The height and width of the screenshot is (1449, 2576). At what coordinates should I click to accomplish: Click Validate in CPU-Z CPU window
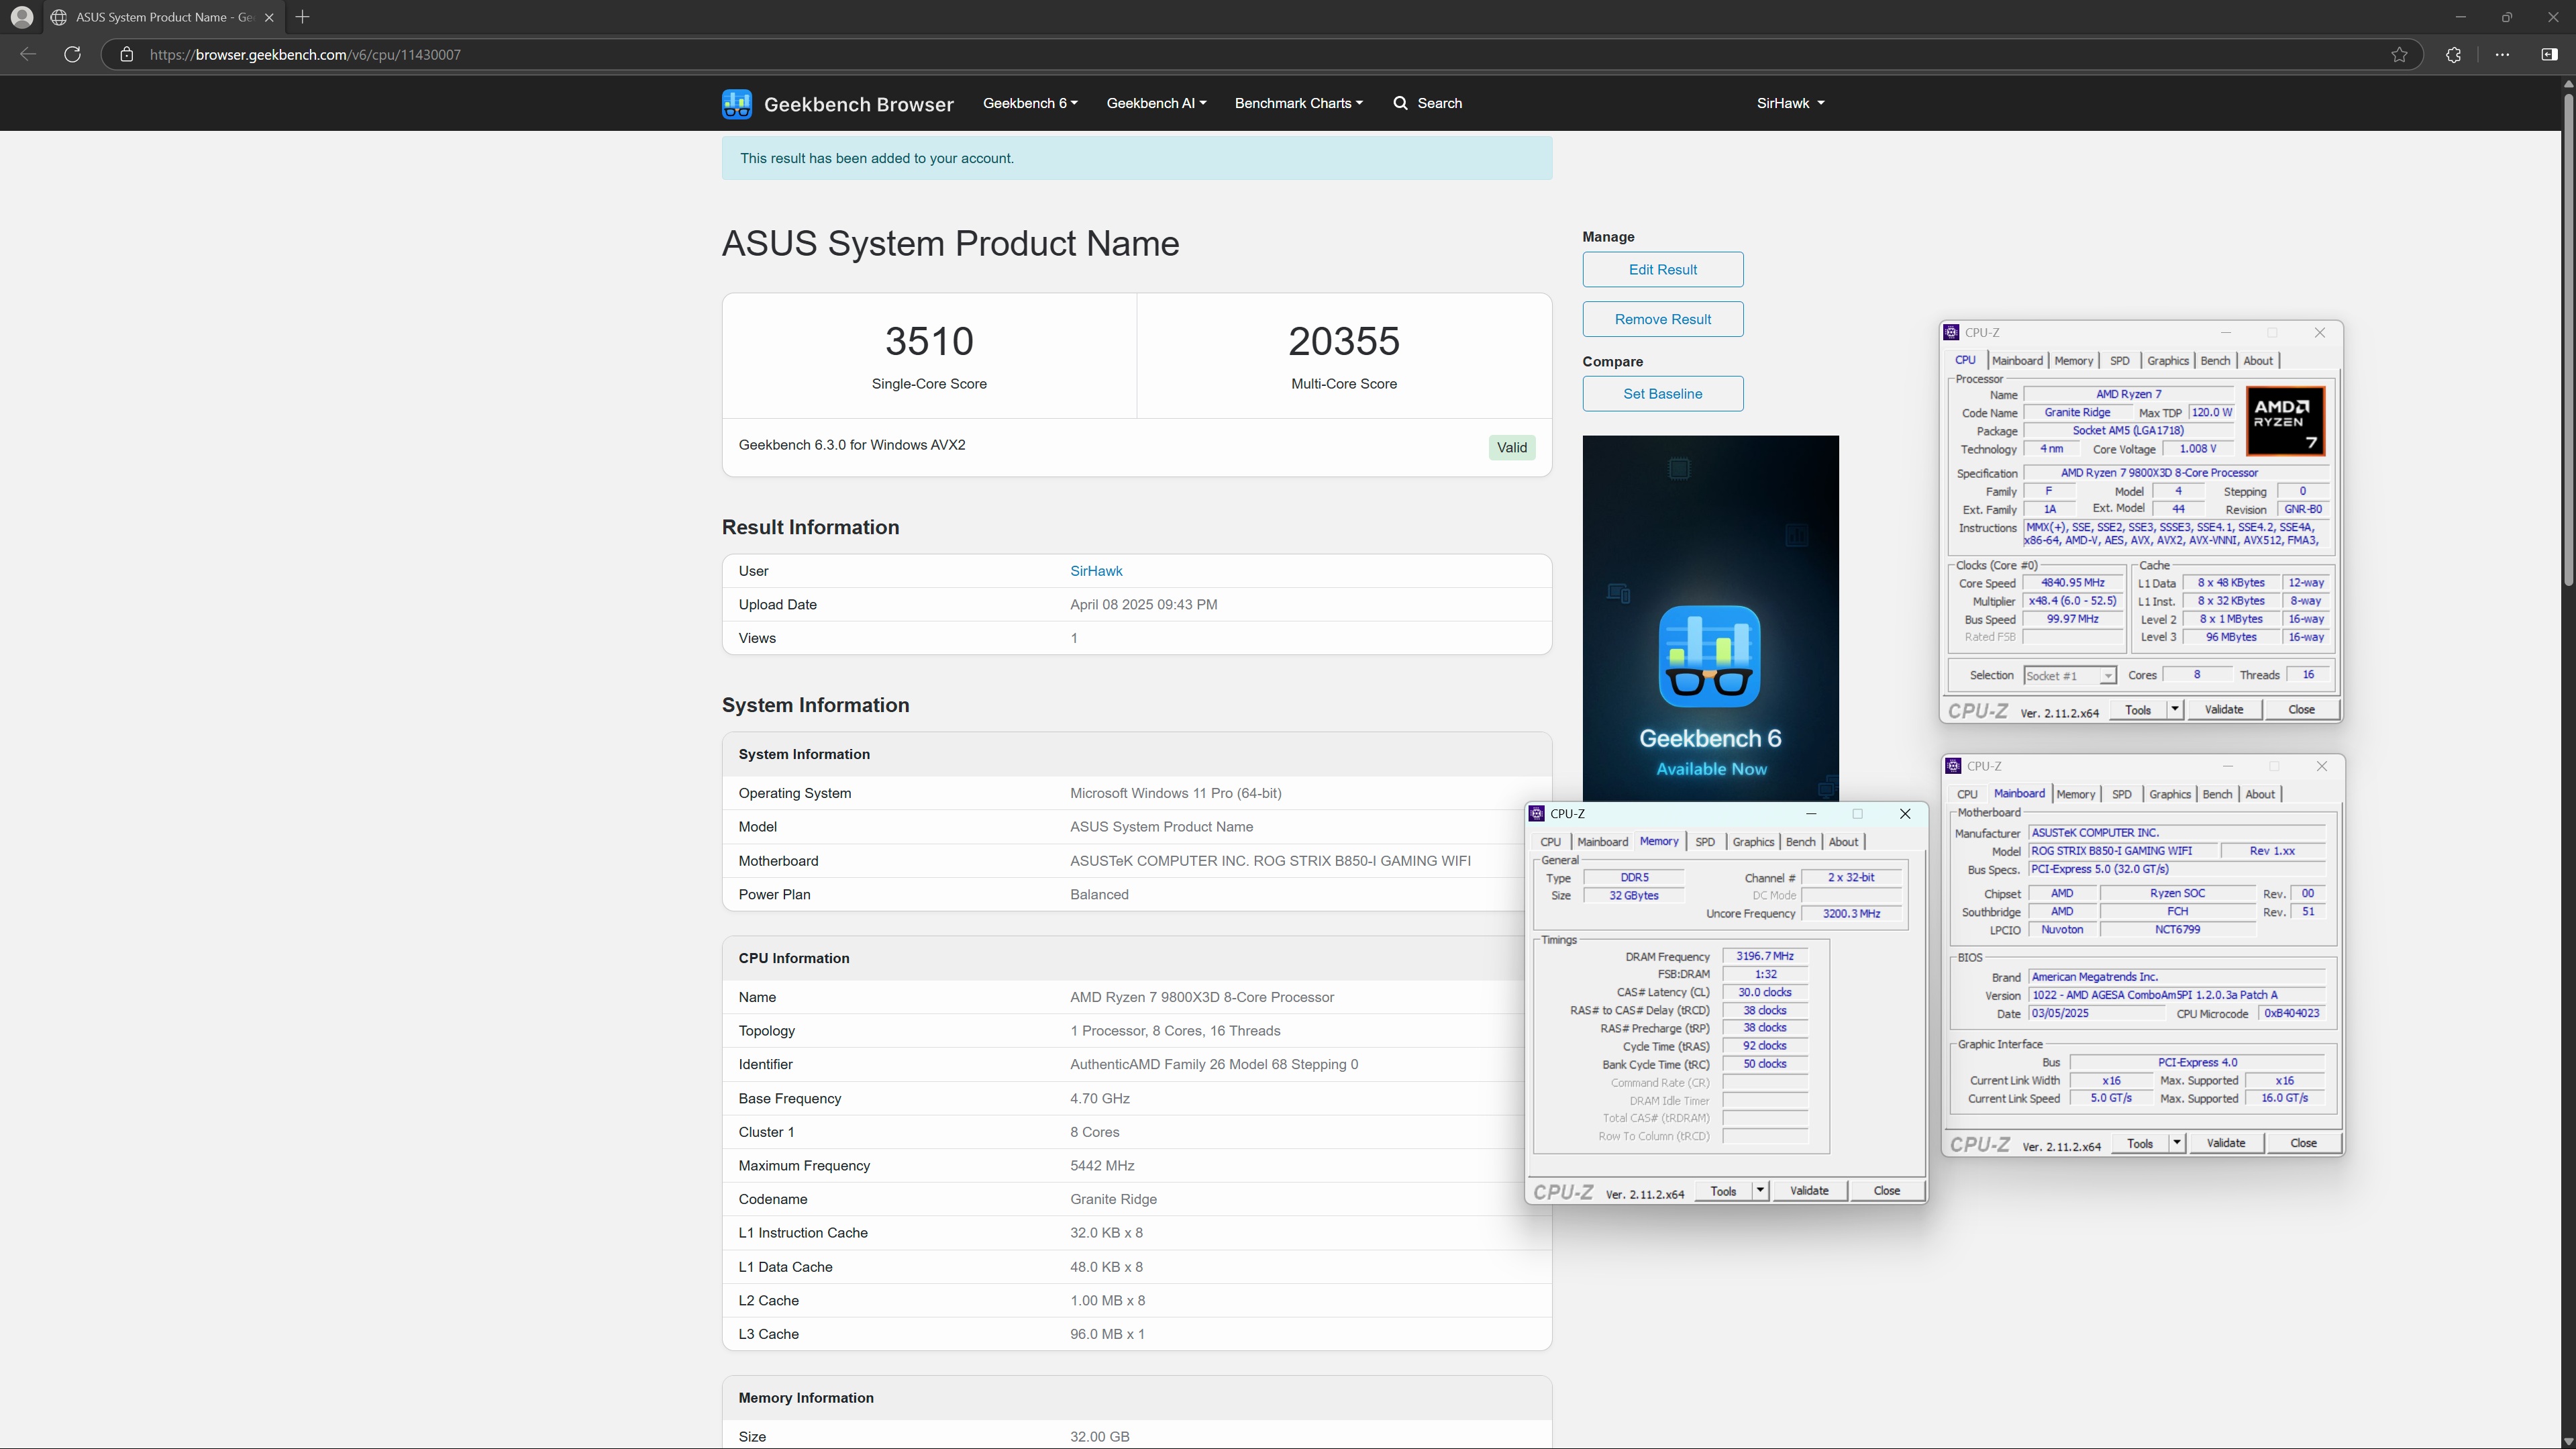tap(2224, 710)
